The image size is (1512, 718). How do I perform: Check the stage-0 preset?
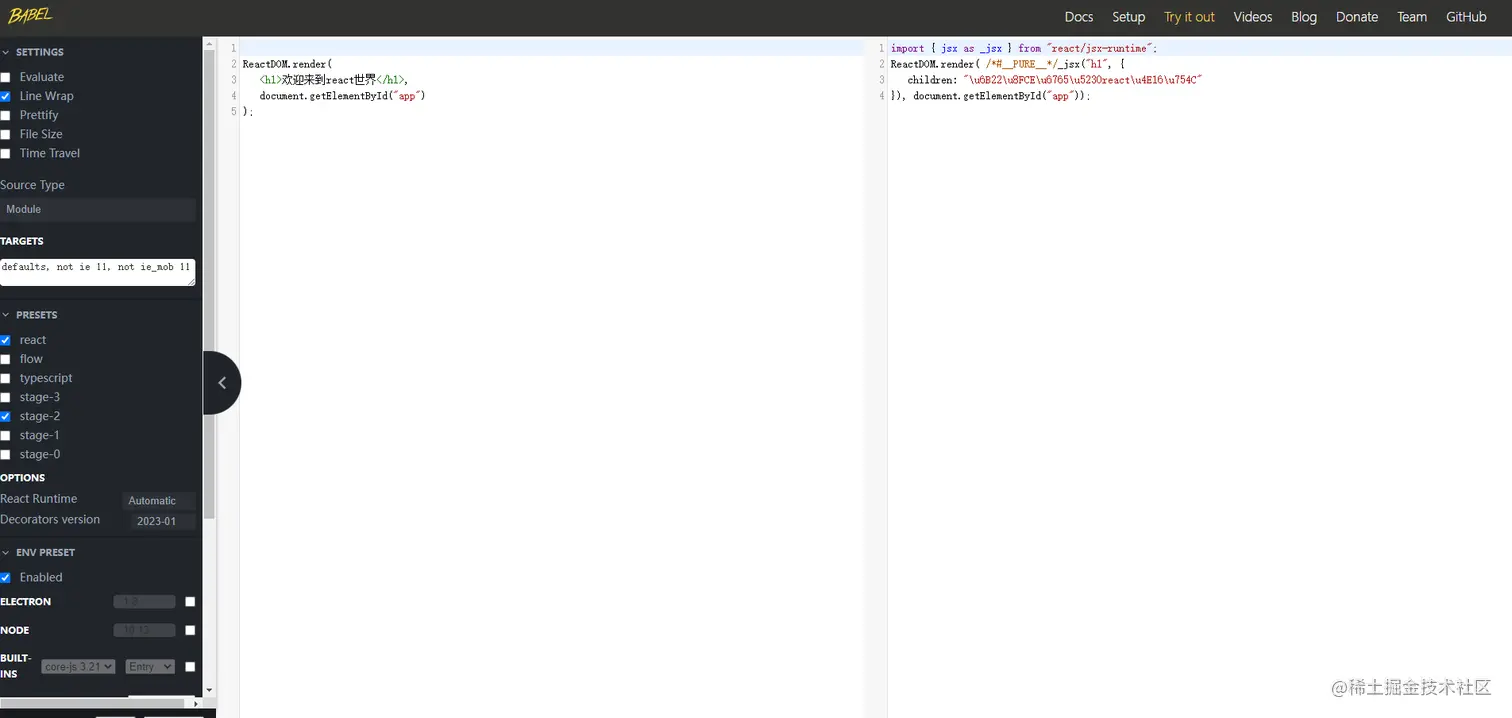click(x=6, y=454)
